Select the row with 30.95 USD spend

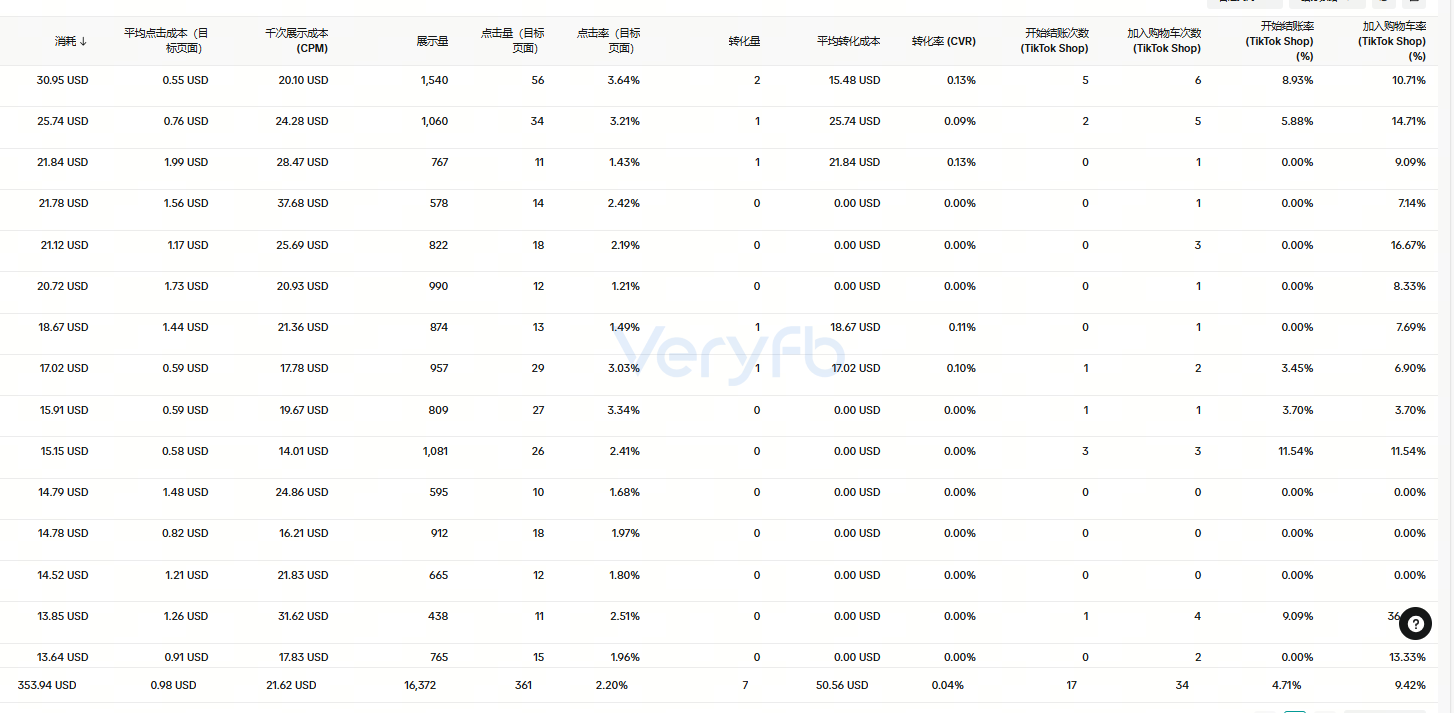coord(727,80)
